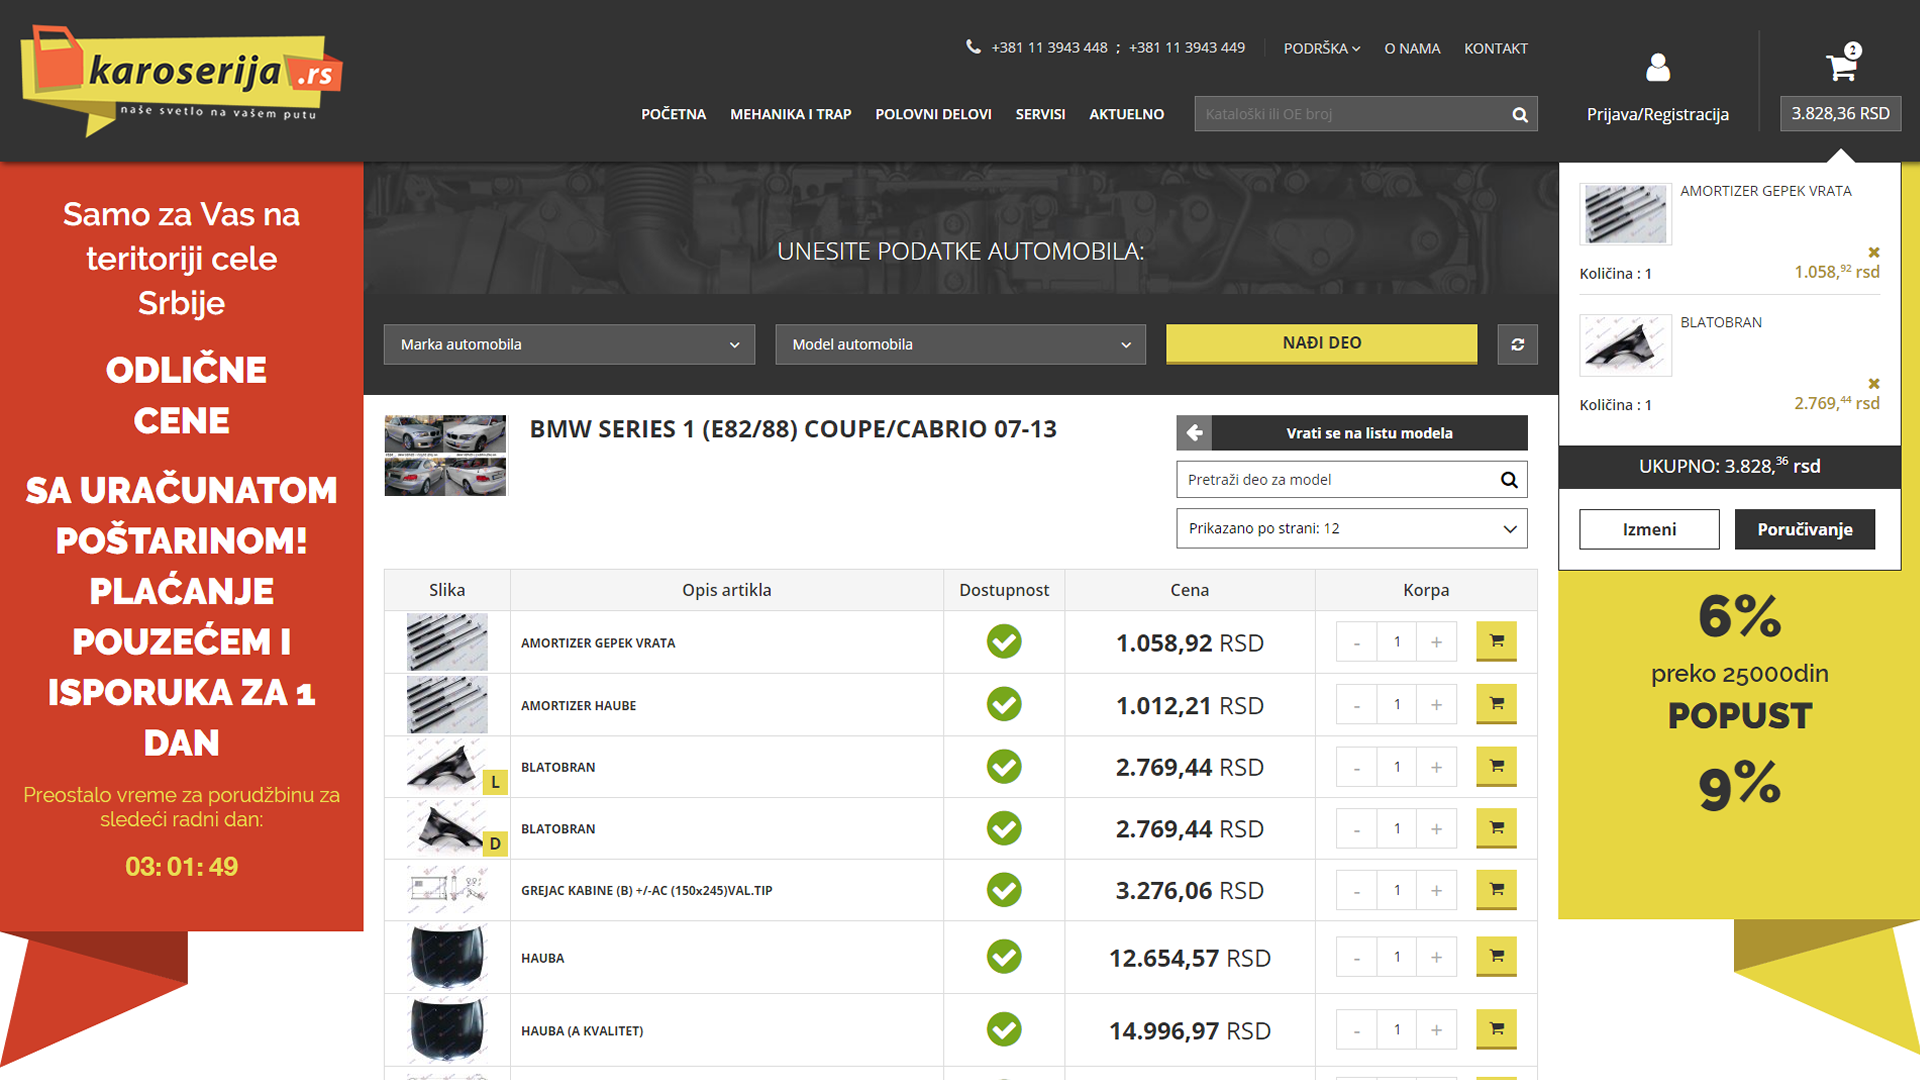This screenshot has width=1920, height=1080.
Task: Click Vrati se na listu modela
Action: point(1351,433)
